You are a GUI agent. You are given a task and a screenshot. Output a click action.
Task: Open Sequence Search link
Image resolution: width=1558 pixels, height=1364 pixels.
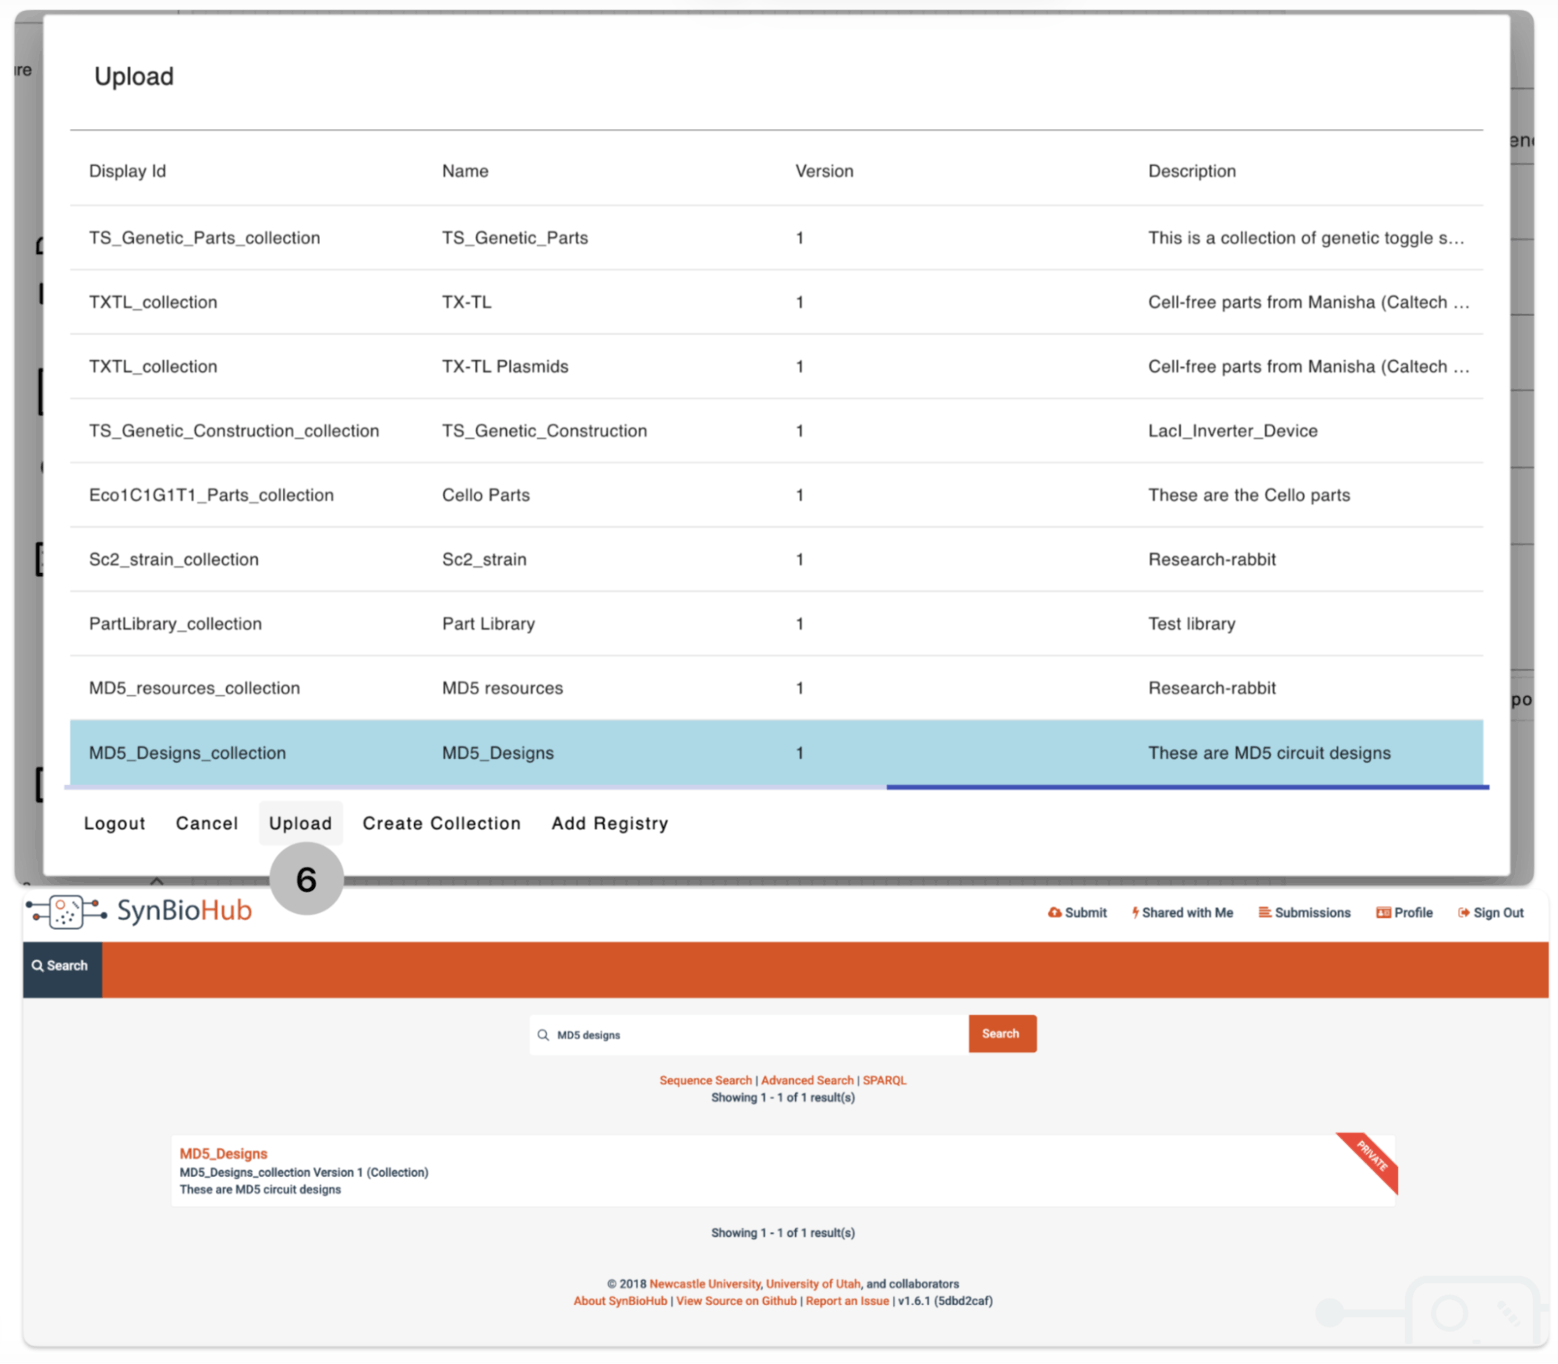point(705,1081)
